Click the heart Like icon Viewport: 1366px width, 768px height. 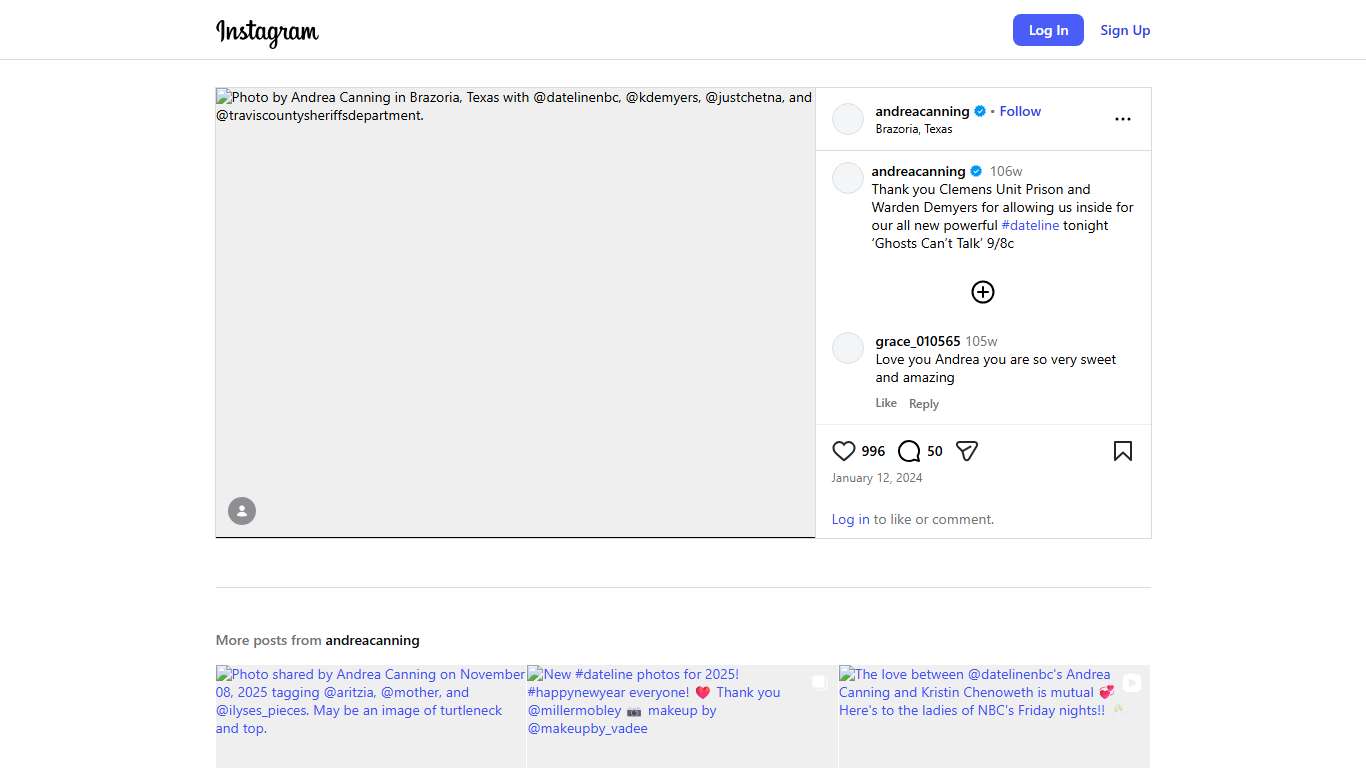[x=844, y=451]
